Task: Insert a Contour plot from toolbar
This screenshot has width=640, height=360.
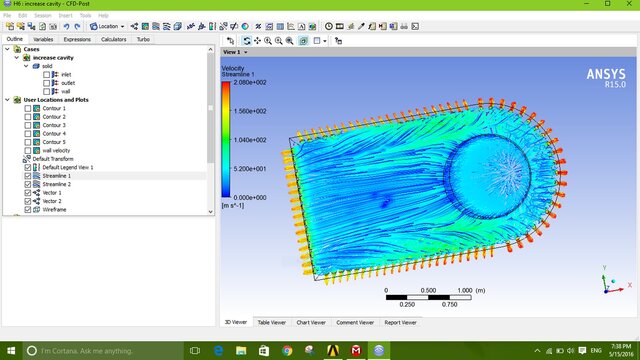Action: [x=145, y=27]
